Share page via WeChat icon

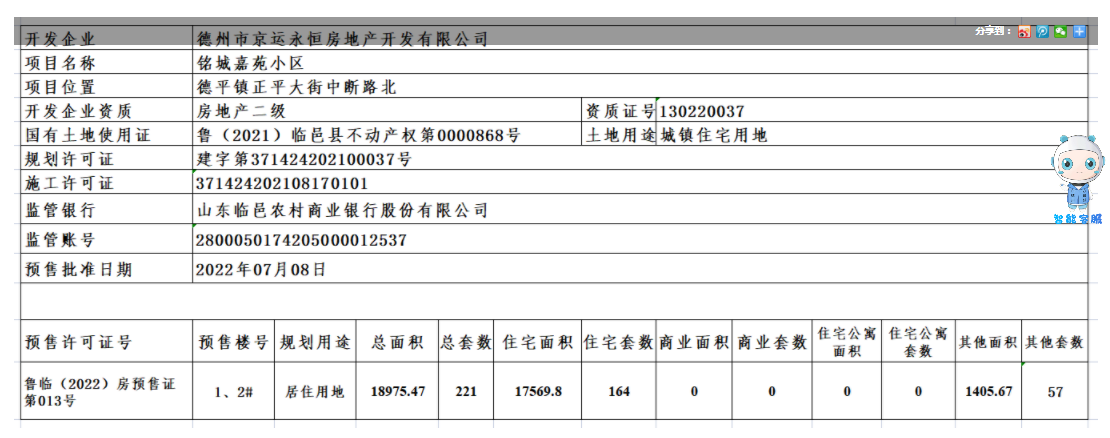[x=1060, y=32]
